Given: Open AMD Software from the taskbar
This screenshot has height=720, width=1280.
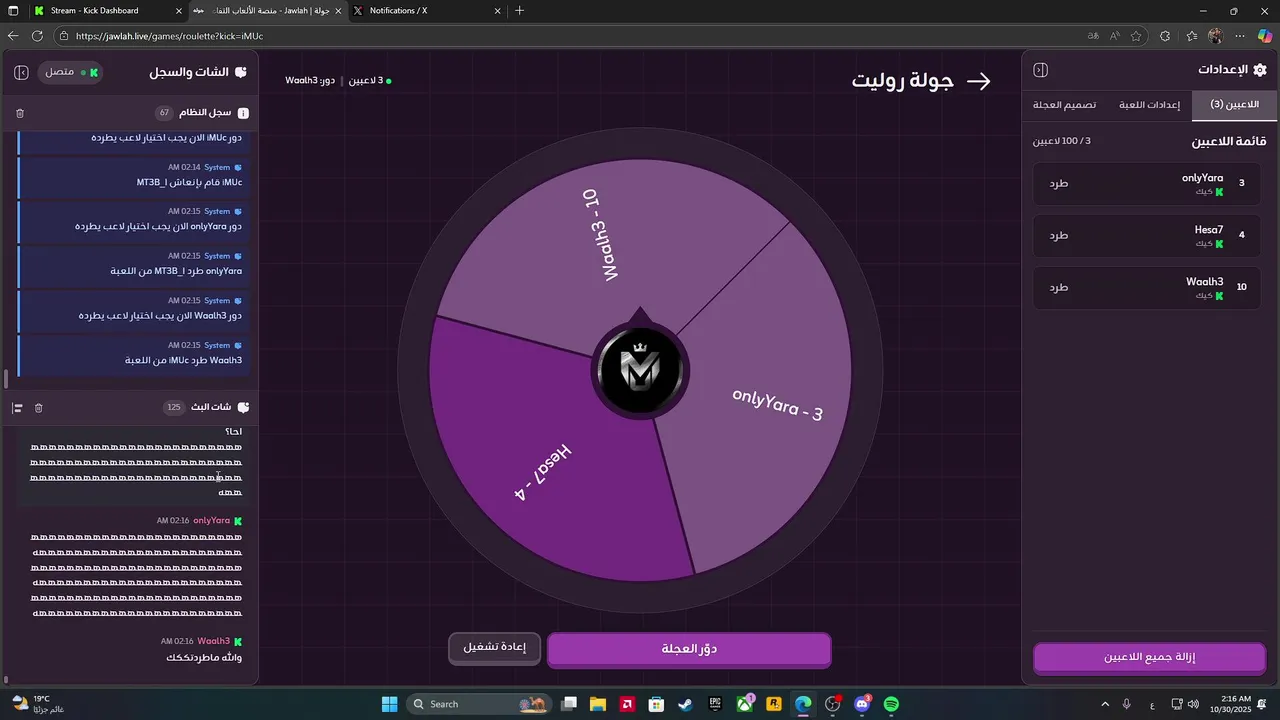Looking at the screenshot, I should [x=627, y=704].
